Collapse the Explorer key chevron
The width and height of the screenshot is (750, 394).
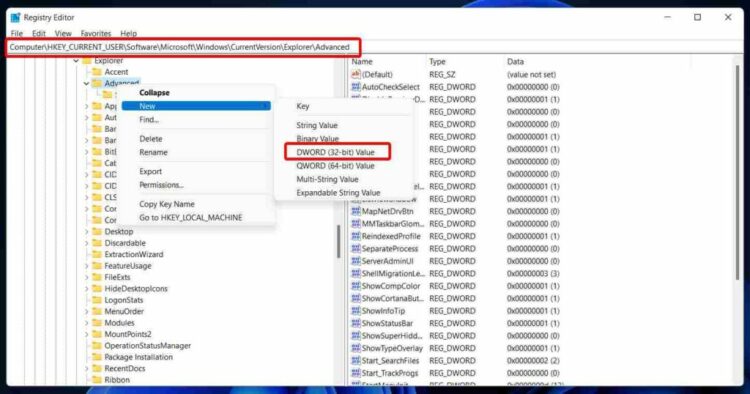click(x=76, y=61)
